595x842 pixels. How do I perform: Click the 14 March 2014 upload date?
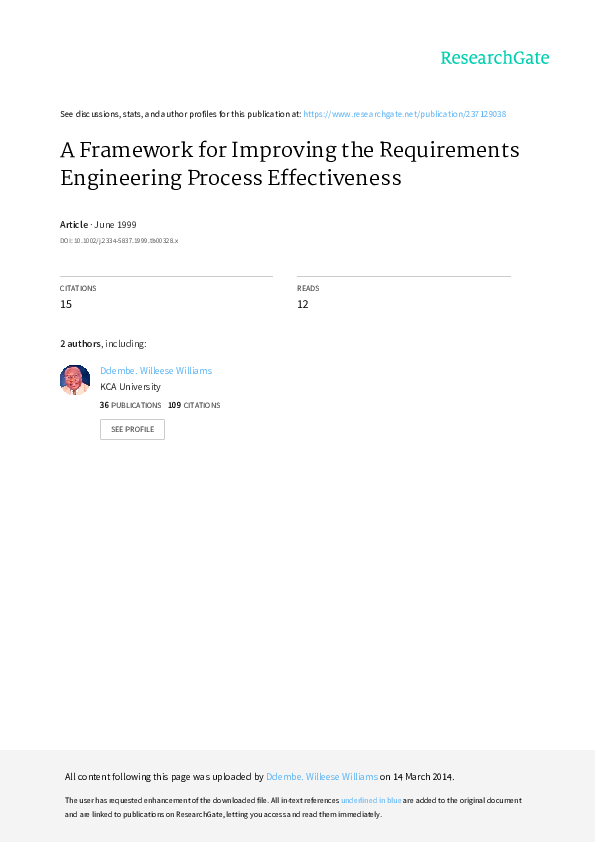[x=423, y=776]
